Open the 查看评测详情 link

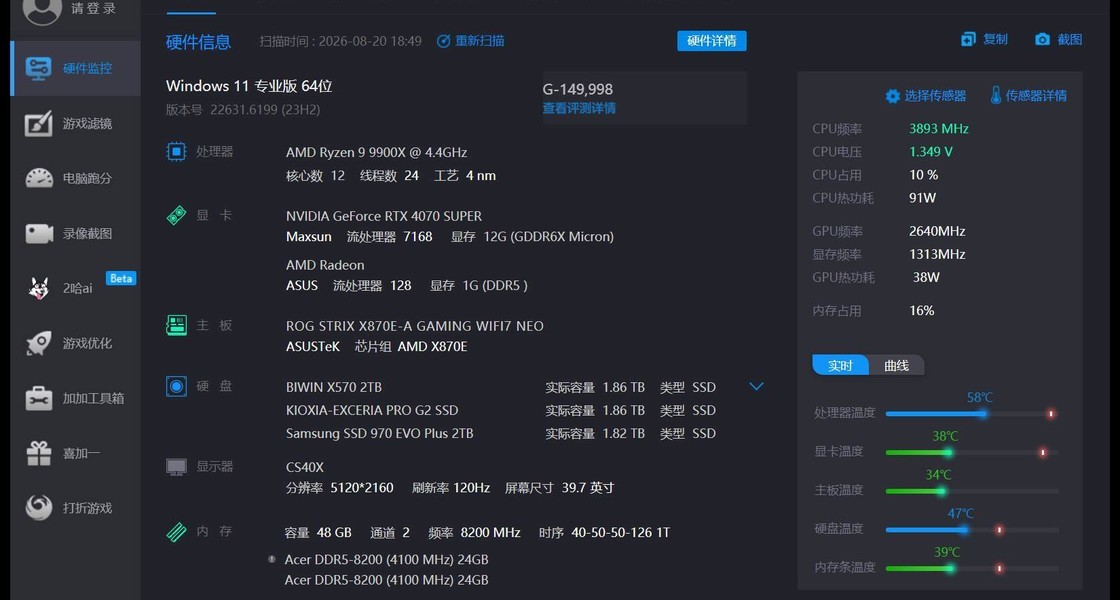coord(579,108)
